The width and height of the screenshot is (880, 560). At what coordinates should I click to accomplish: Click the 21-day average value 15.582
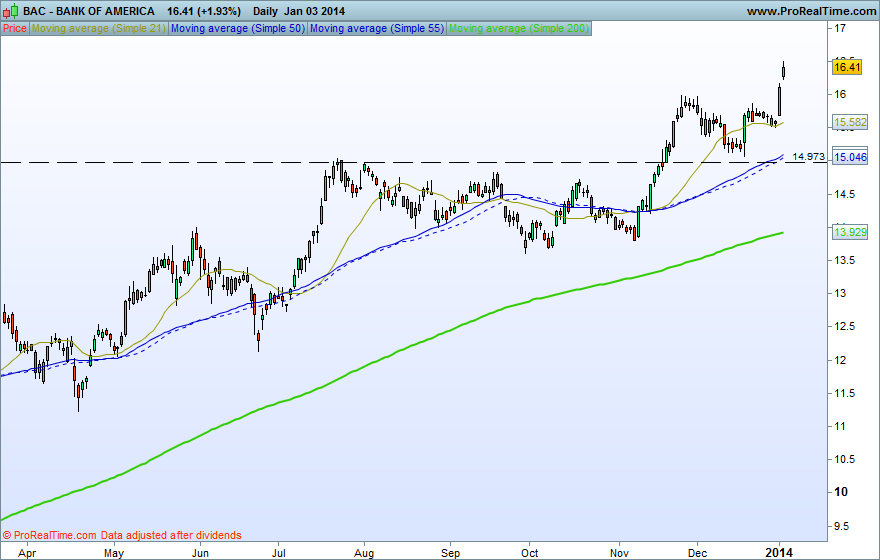[x=850, y=122]
